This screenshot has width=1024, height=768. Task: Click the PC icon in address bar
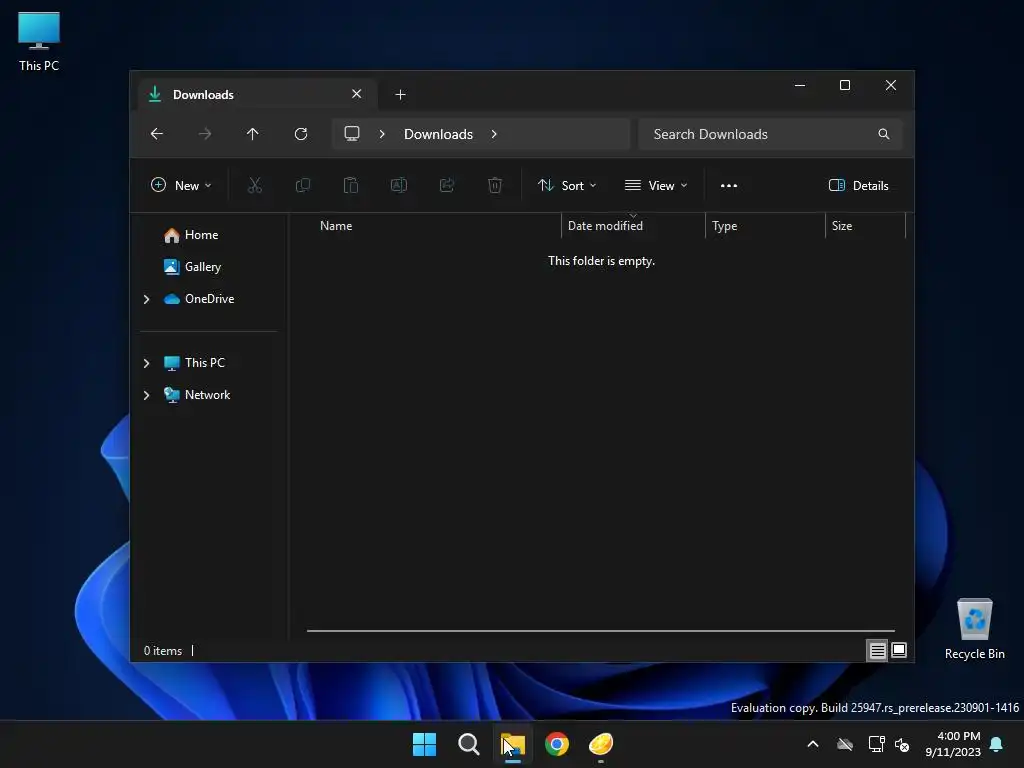[x=352, y=134]
